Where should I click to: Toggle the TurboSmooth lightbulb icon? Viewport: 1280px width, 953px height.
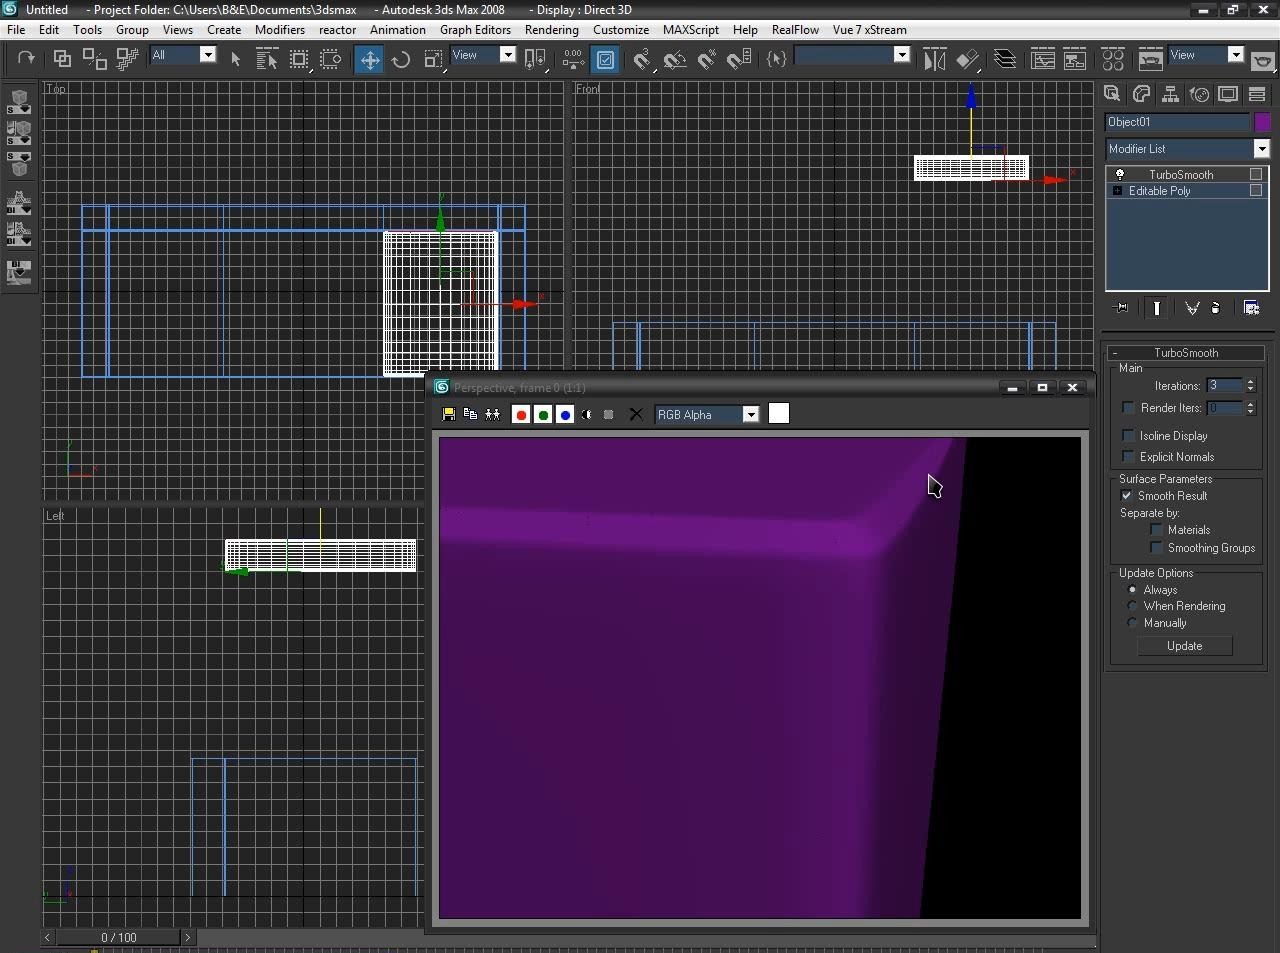click(1120, 175)
